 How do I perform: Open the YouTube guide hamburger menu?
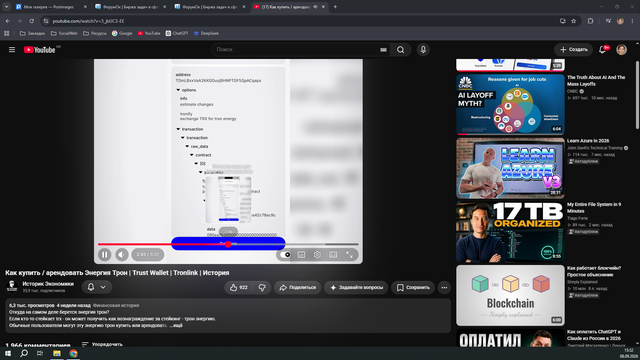12,49
